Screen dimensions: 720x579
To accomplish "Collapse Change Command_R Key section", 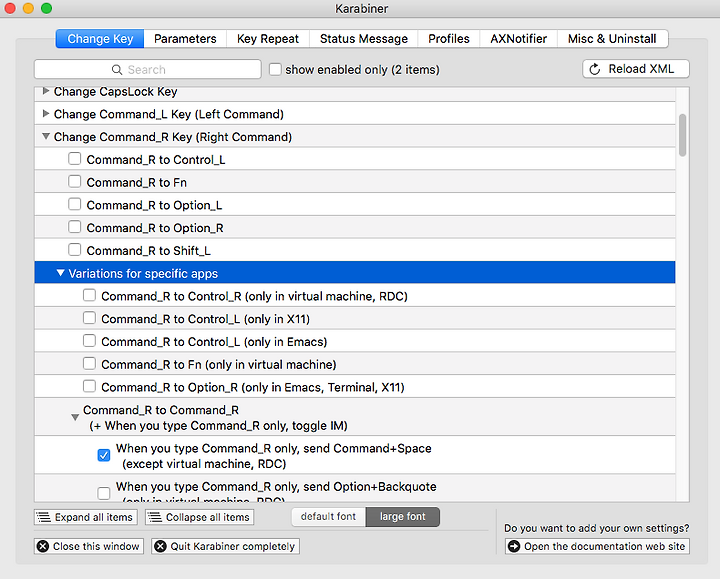I will coord(45,136).
